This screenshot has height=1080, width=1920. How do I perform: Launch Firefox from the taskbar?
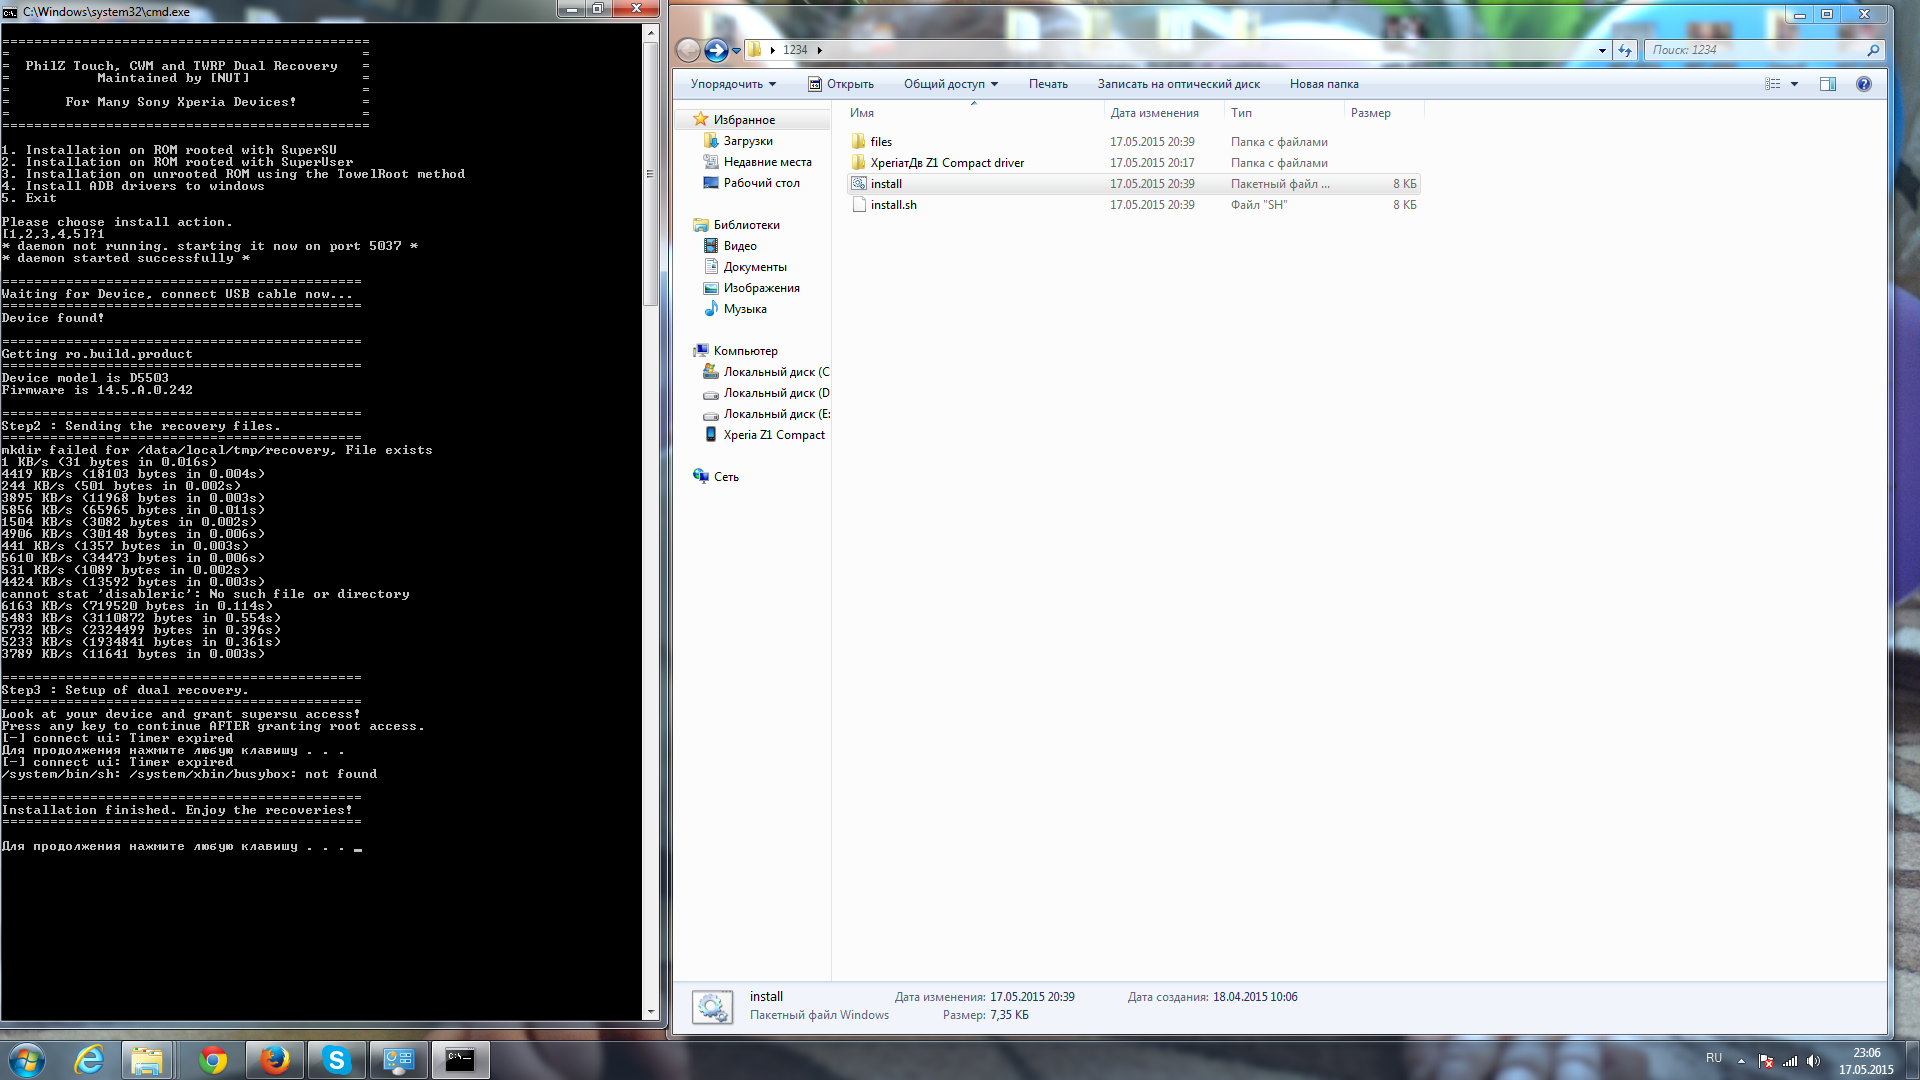click(x=274, y=1060)
